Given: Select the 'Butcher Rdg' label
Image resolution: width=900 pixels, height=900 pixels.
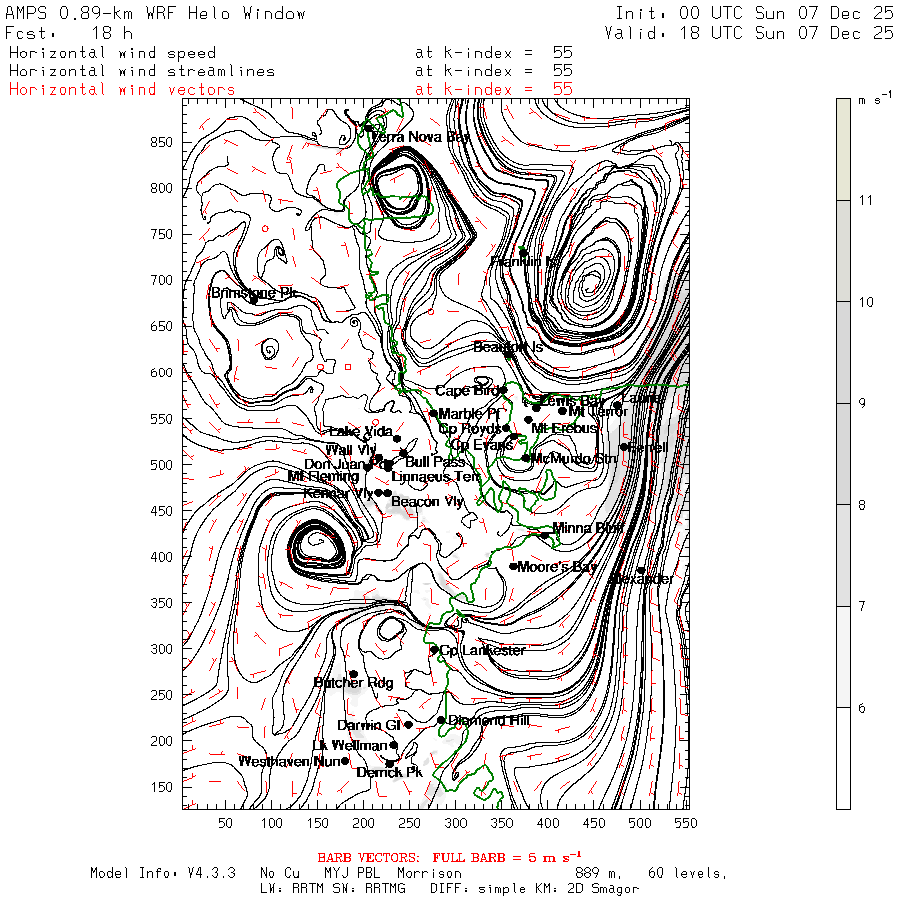Looking at the screenshot, I should 354,682.
